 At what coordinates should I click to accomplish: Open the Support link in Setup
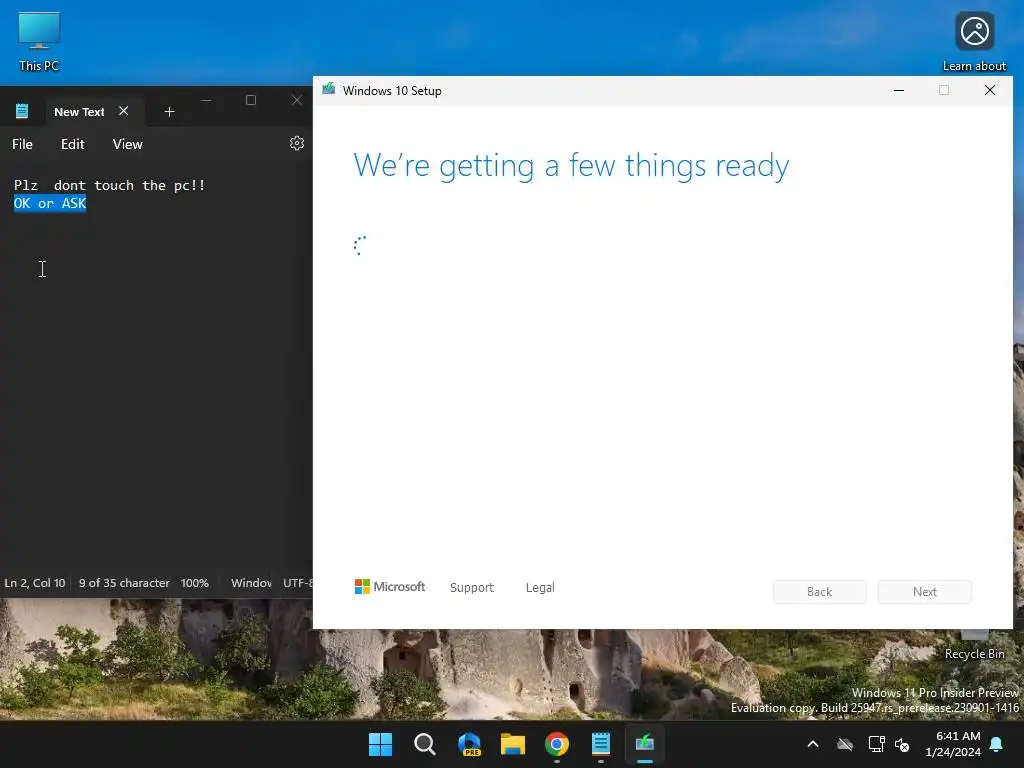click(x=472, y=587)
